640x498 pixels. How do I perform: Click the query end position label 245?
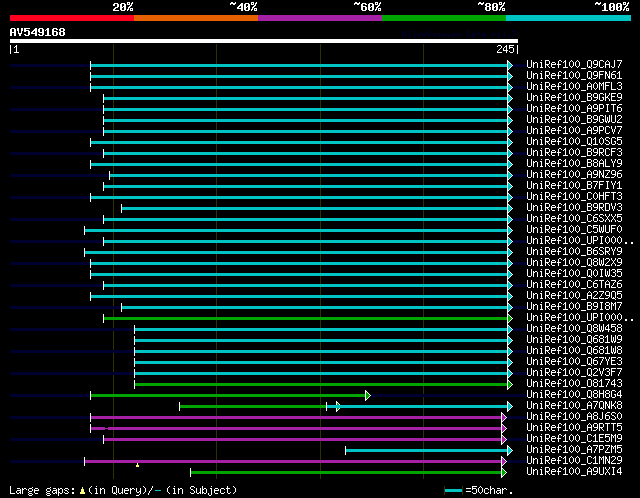tap(505, 49)
